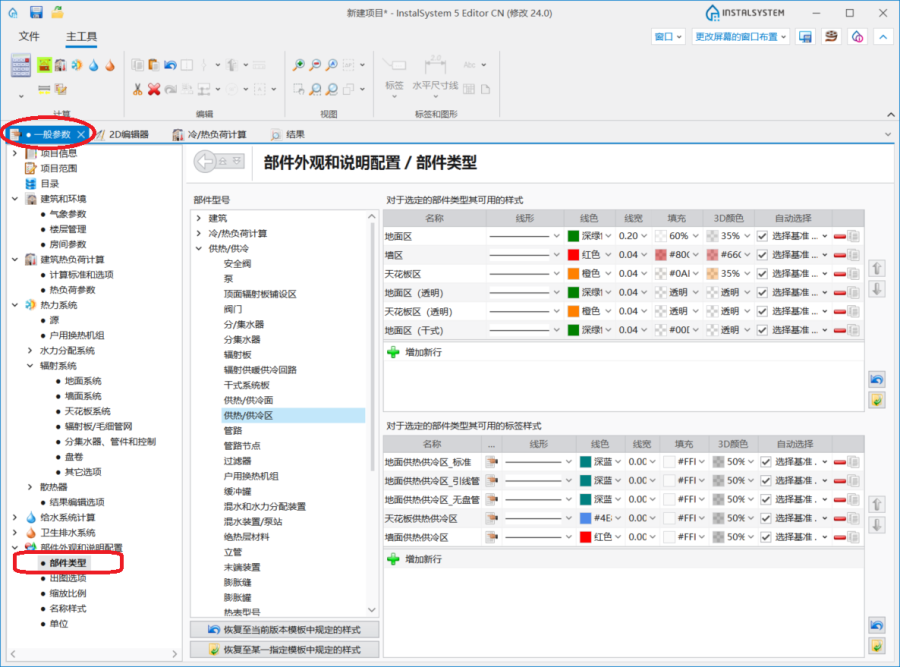Click the scissors cut icon
This screenshot has height=667, width=900.
[x=137, y=89]
